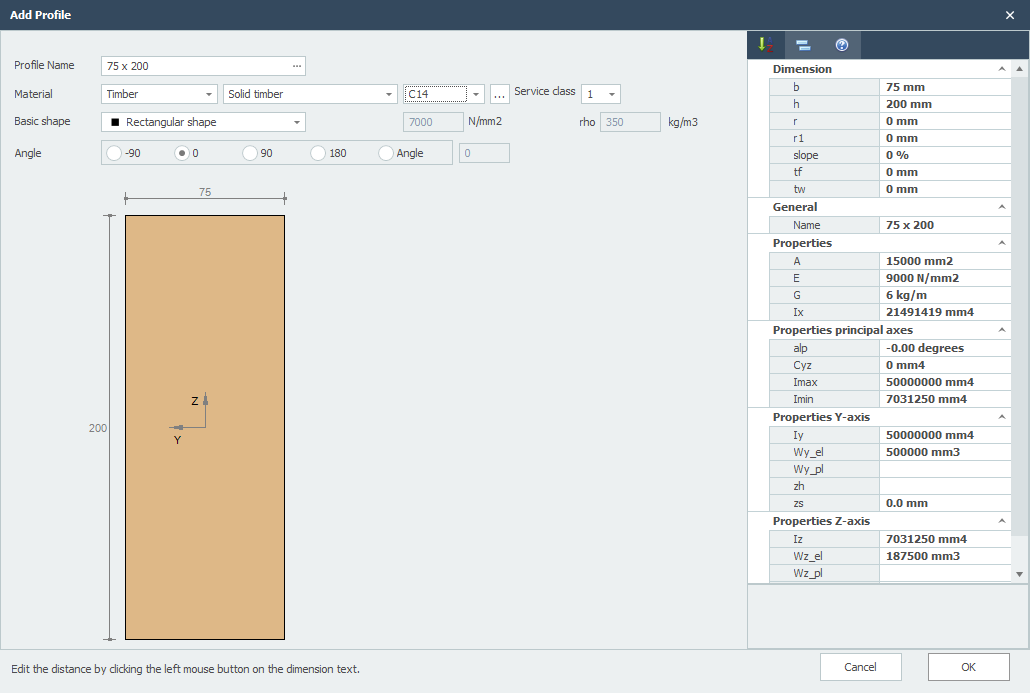
Task: Open the ellipsis button next to Profile Name
Action: (296, 66)
